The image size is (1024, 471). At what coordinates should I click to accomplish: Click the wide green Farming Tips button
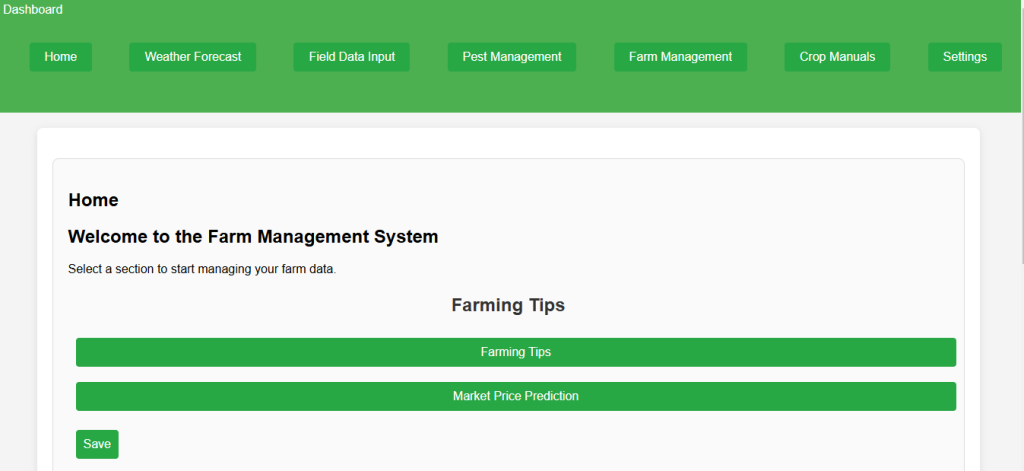coord(515,352)
